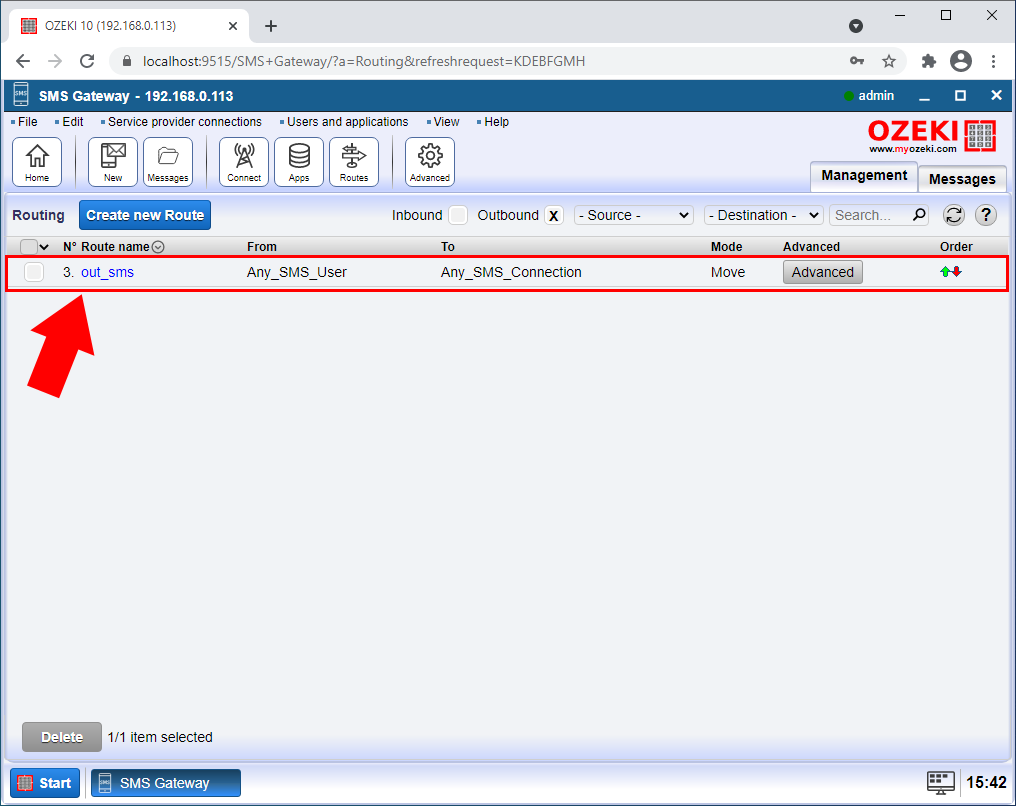Open a new browser tab
Viewport: 1016px width, 806px height.
tap(271, 26)
